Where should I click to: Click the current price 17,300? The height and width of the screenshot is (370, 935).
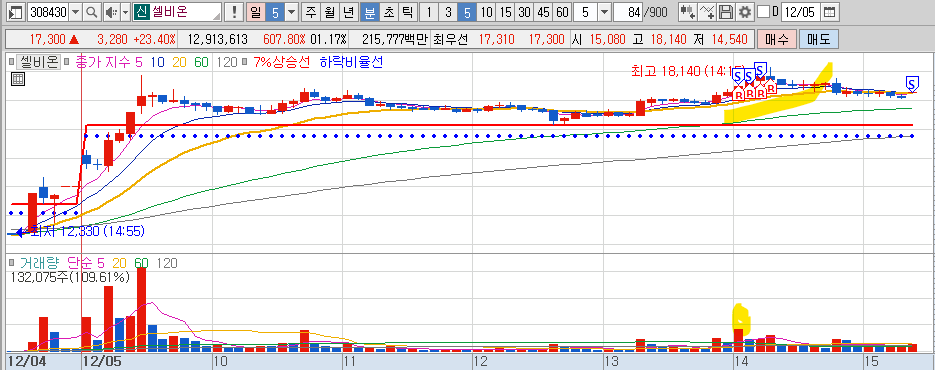pyautogui.click(x=47, y=40)
